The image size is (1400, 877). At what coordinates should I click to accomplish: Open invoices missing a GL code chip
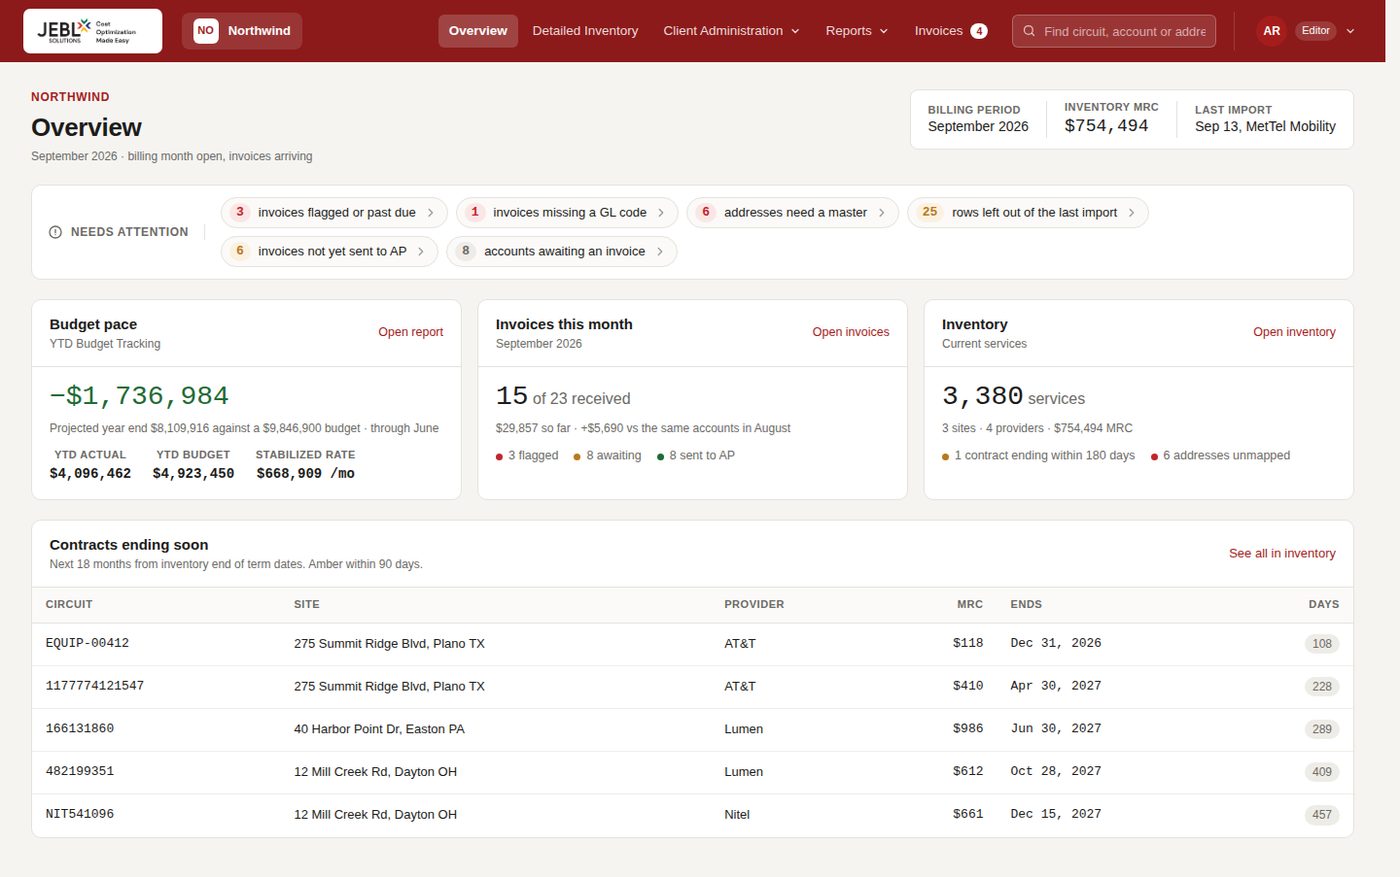(567, 212)
